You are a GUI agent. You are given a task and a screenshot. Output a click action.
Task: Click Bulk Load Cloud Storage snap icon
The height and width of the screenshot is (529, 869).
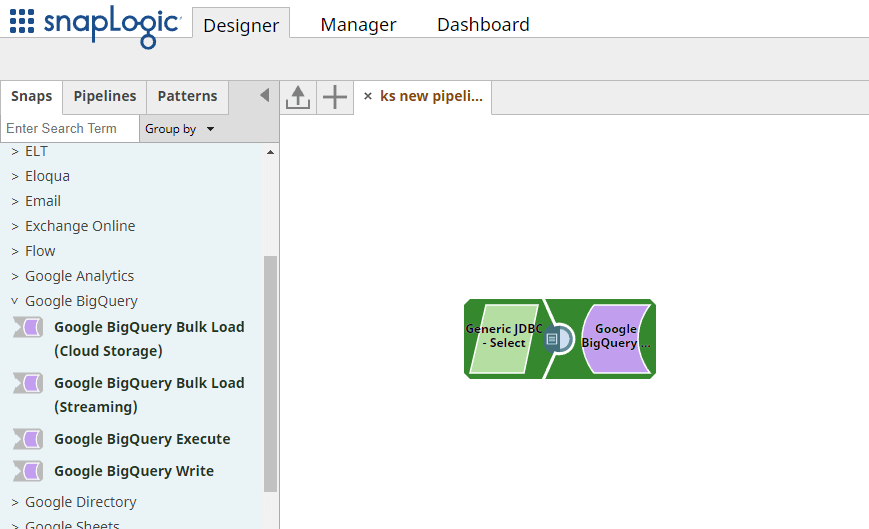pos(28,327)
